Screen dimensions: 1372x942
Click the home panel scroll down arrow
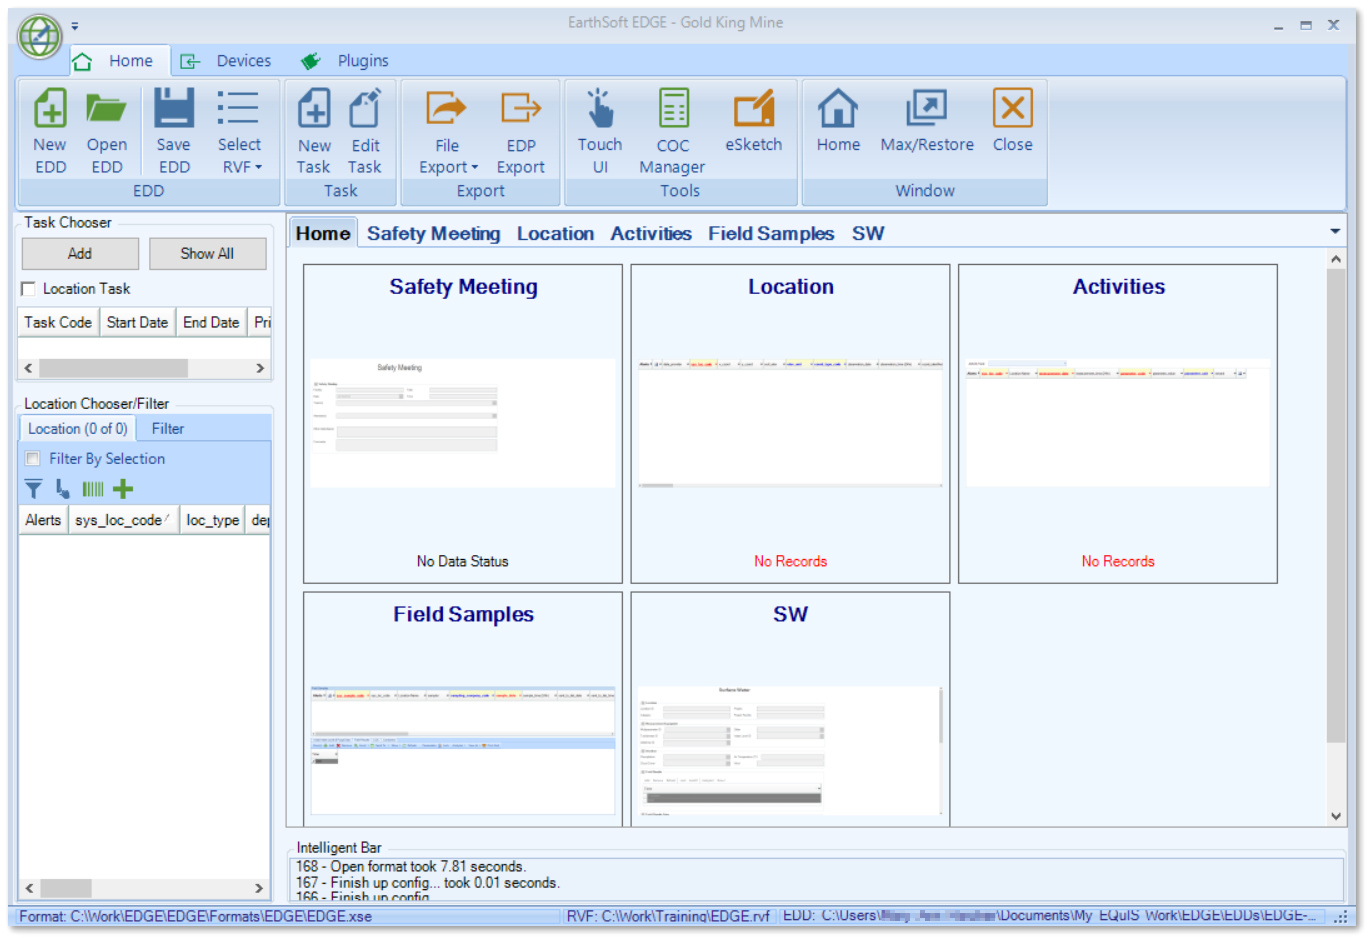[1336, 816]
